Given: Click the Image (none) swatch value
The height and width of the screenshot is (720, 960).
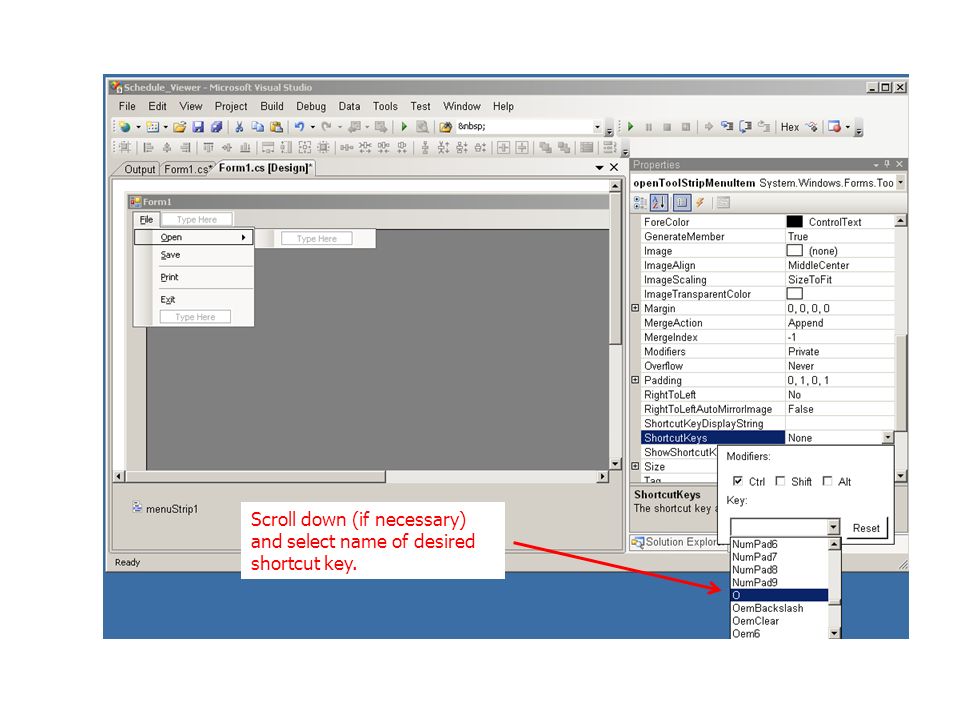Looking at the screenshot, I should pos(795,250).
